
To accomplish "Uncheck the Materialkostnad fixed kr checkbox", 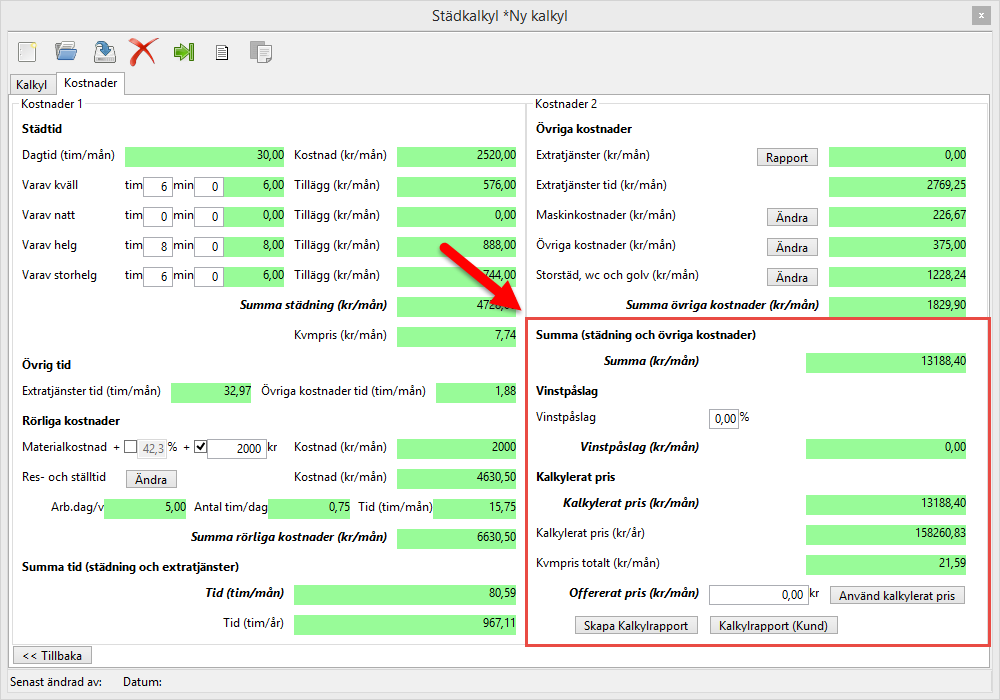I will point(199,448).
